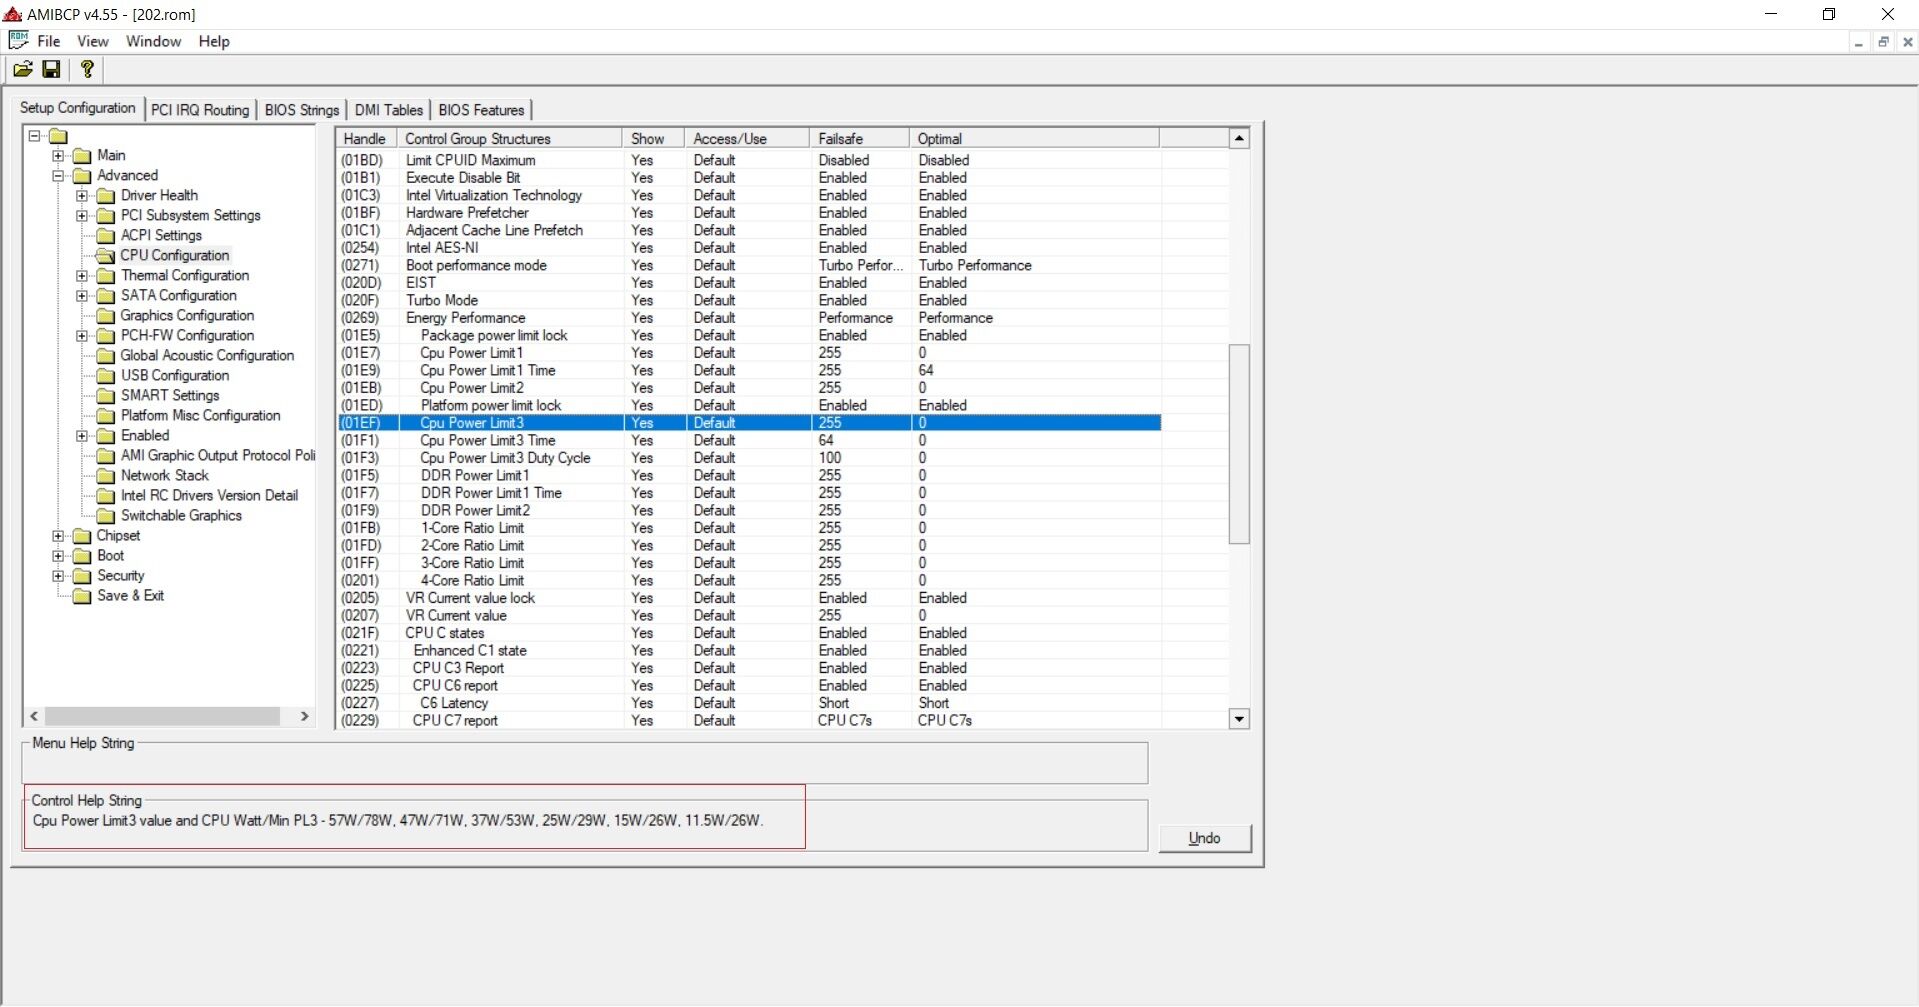
Task: Select the VR Current value lock row
Action: pos(749,598)
